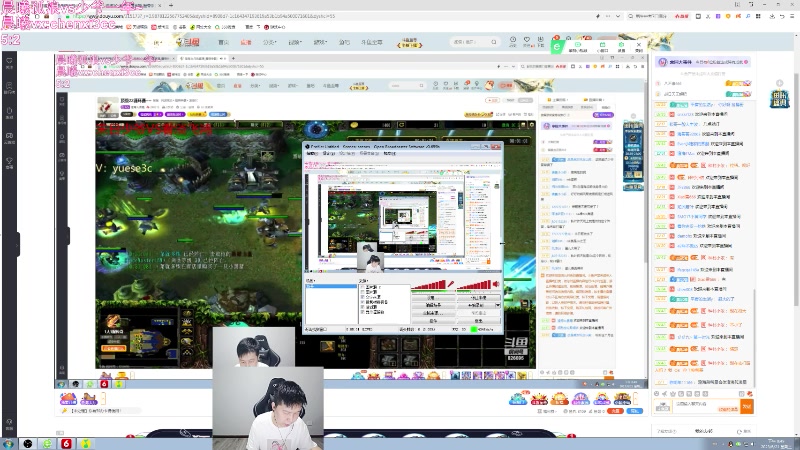
Task: Send the chat message with orange button
Action: (747, 406)
